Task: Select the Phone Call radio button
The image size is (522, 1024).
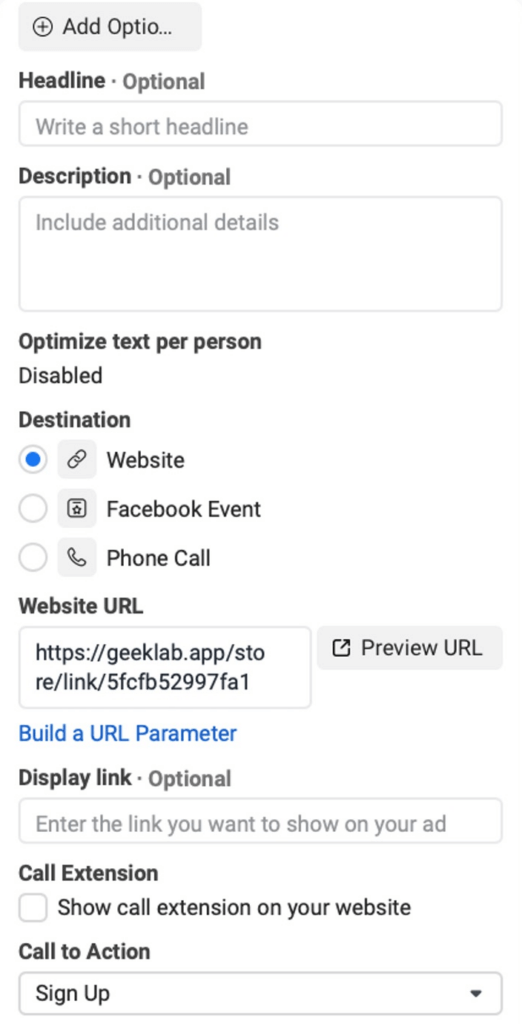Action: point(33,558)
